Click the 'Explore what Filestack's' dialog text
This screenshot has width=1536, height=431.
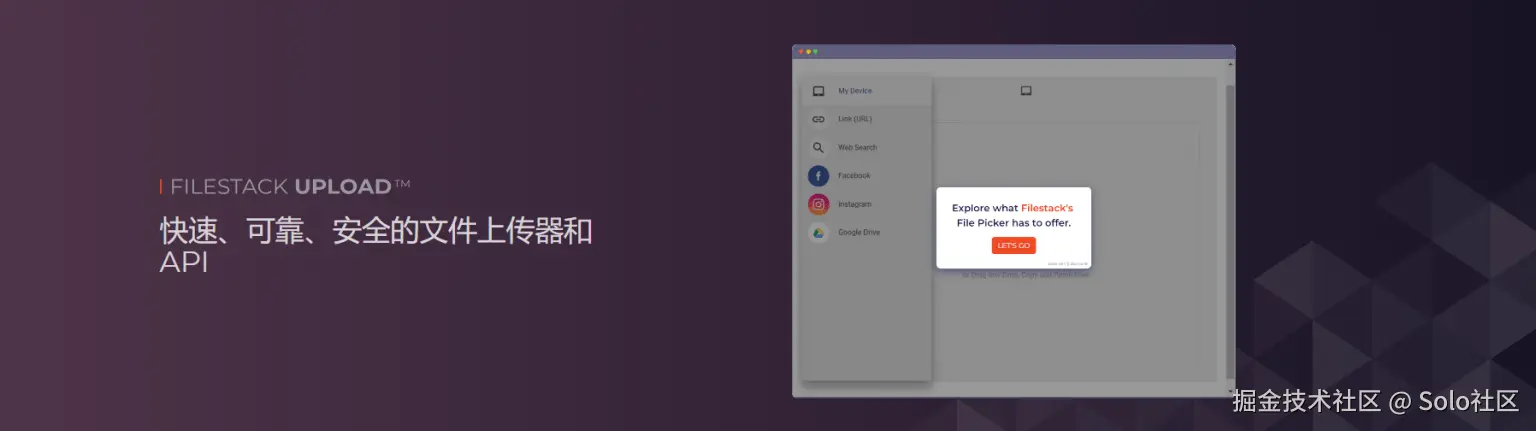[1012, 208]
